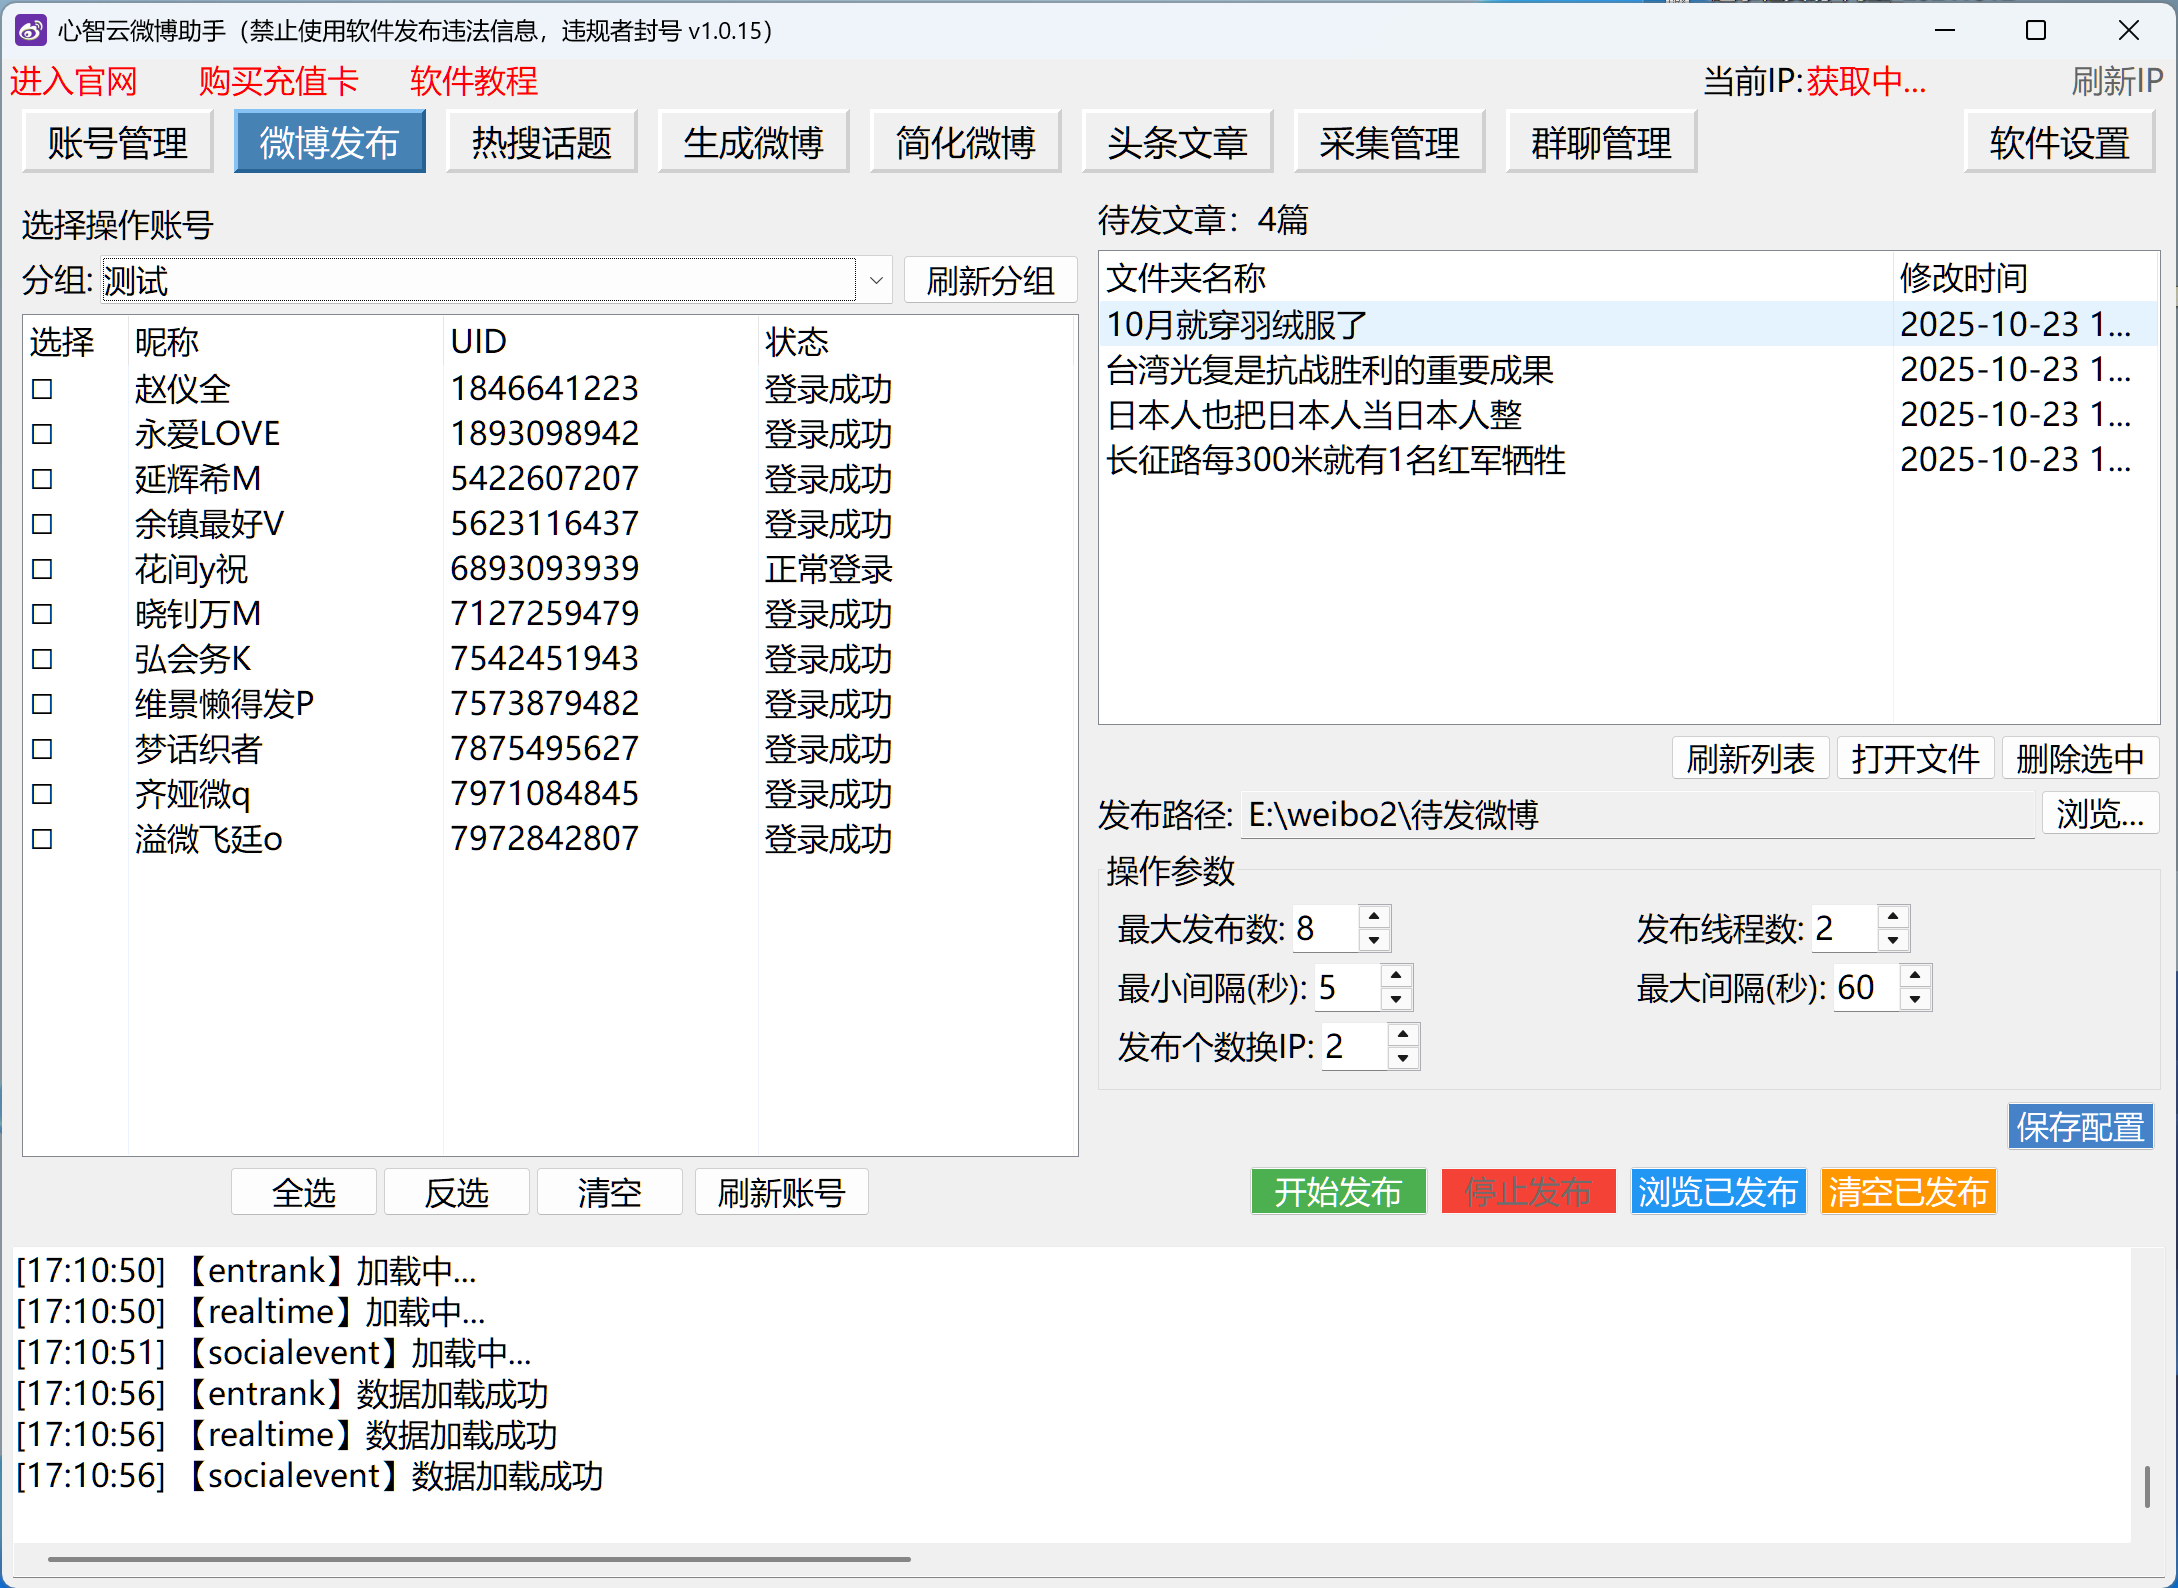Viewport: 2178px width, 1588px height.
Task: Check the box for 赵仪全 account
Action: point(42,389)
